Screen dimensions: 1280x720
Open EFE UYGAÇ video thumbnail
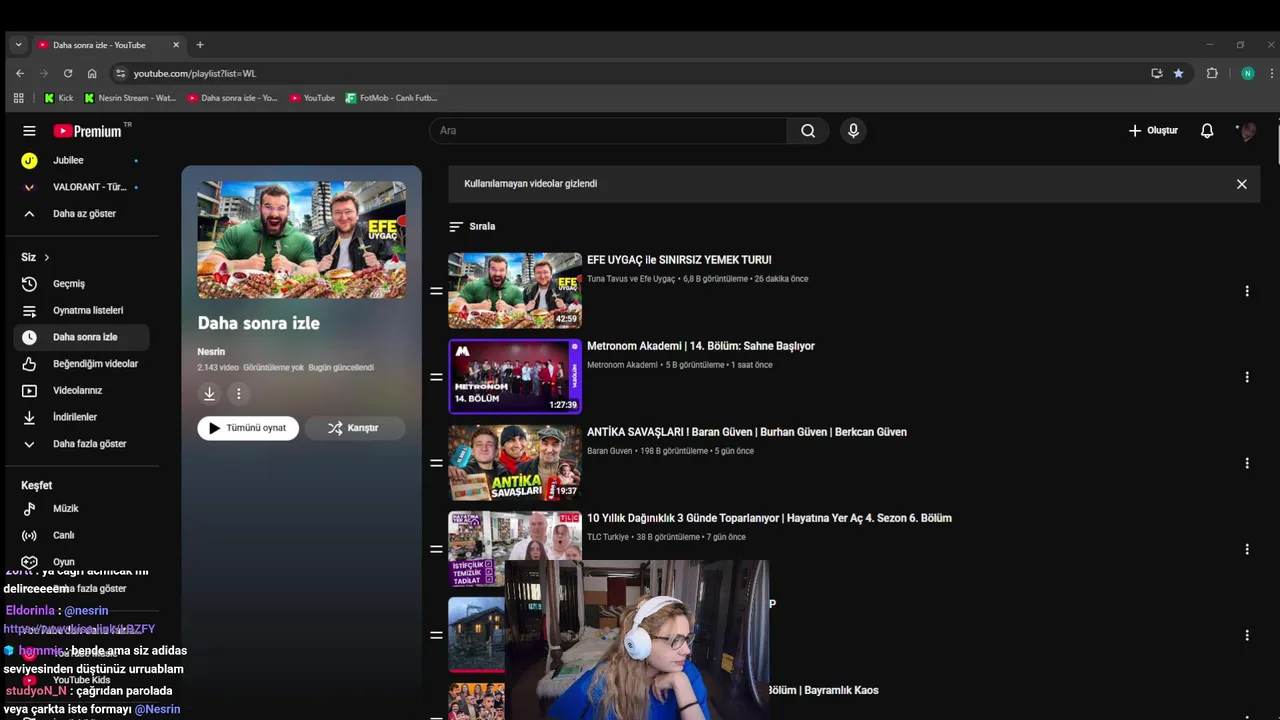515,290
